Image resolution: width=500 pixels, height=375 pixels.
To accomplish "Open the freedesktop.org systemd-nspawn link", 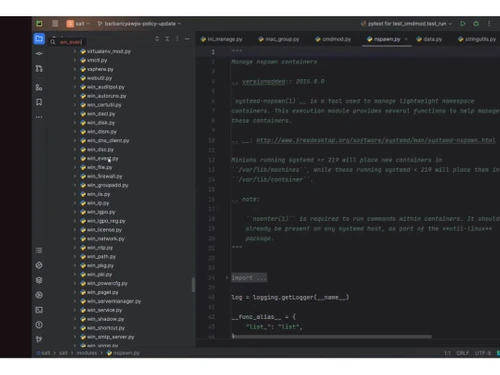I will [x=376, y=140].
